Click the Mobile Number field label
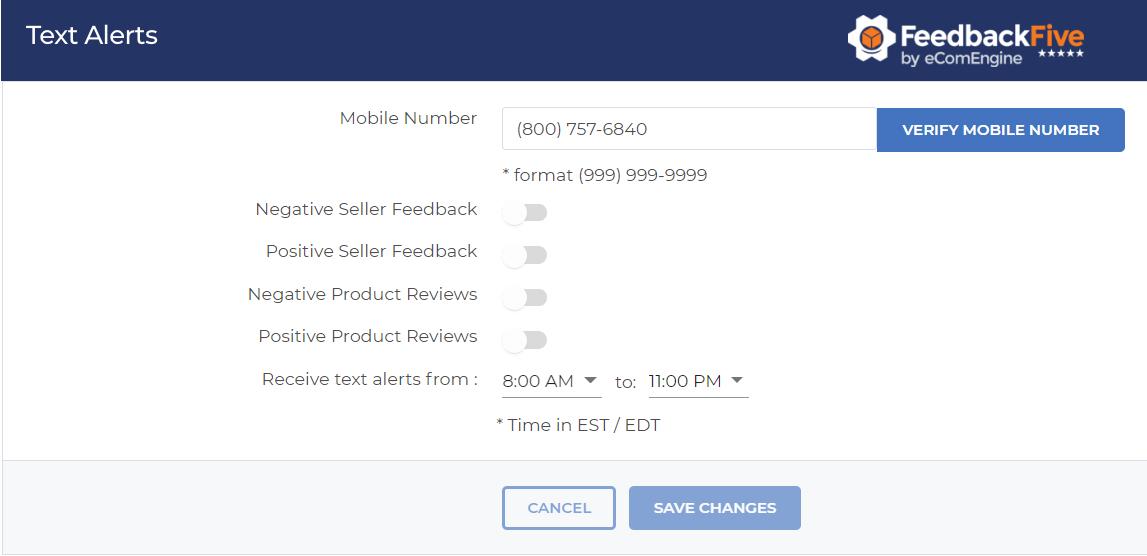This screenshot has height=556, width=1147. (x=408, y=118)
